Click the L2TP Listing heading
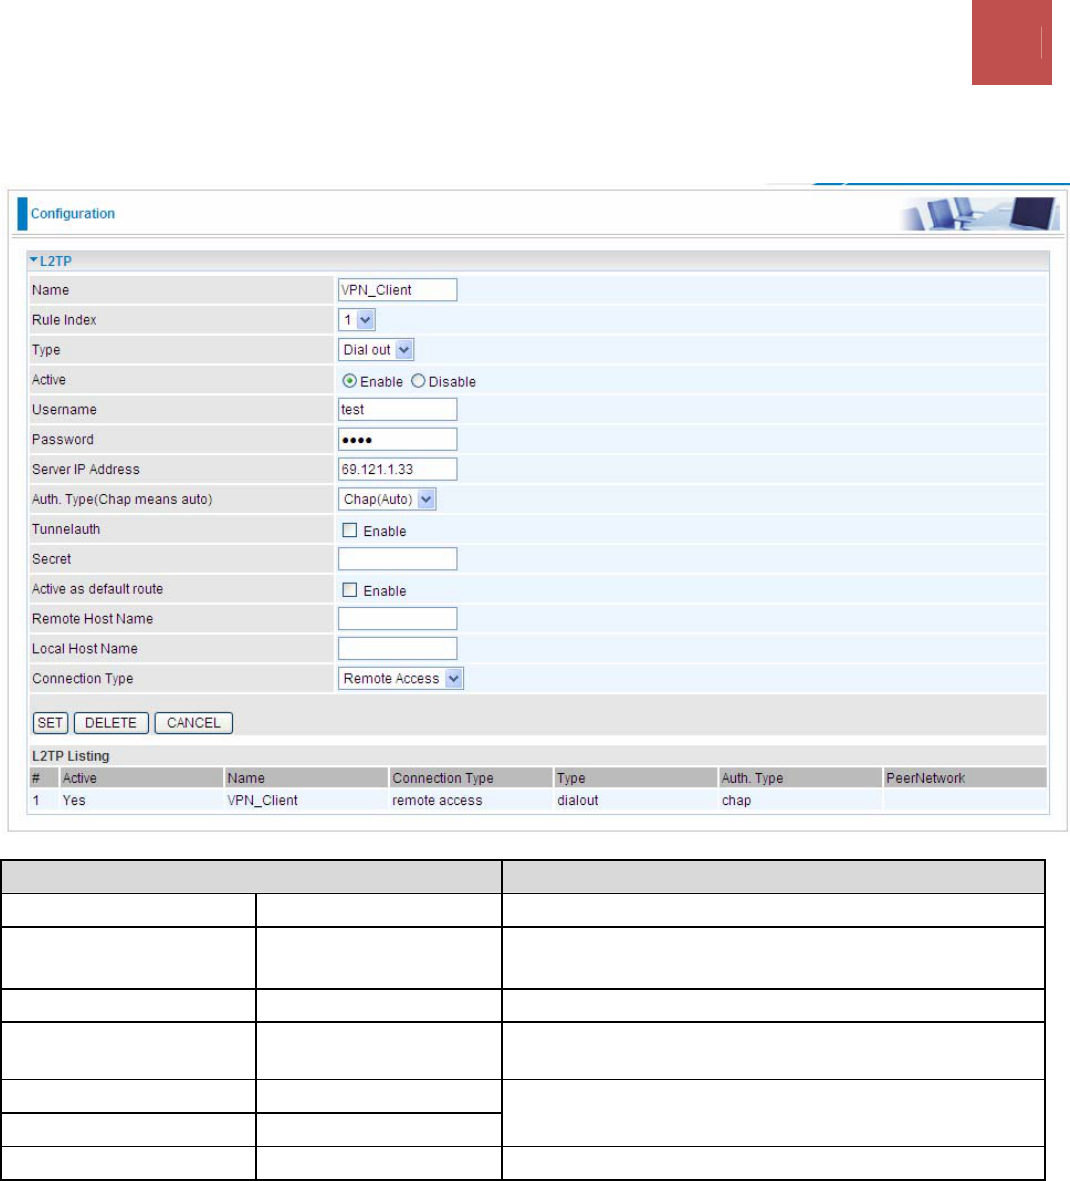Screen dimensions: 1070x1181 70,756
